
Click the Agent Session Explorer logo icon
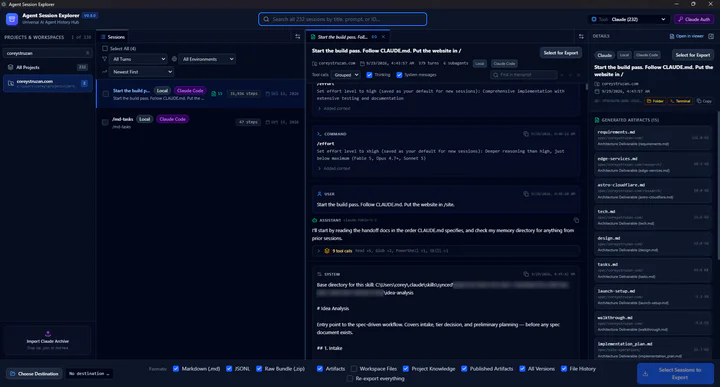pyautogui.click(x=12, y=19)
